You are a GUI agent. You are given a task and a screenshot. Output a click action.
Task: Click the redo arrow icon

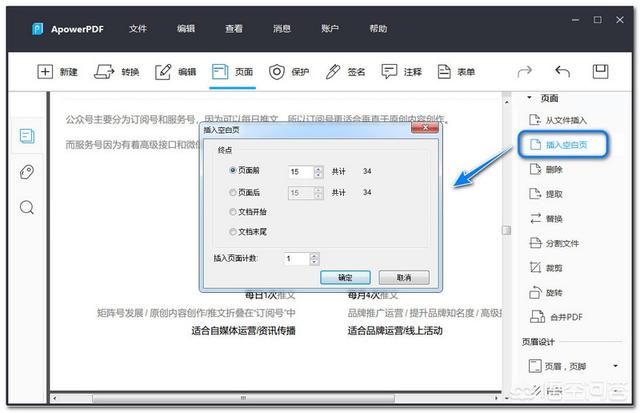pyautogui.click(x=524, y=72)
